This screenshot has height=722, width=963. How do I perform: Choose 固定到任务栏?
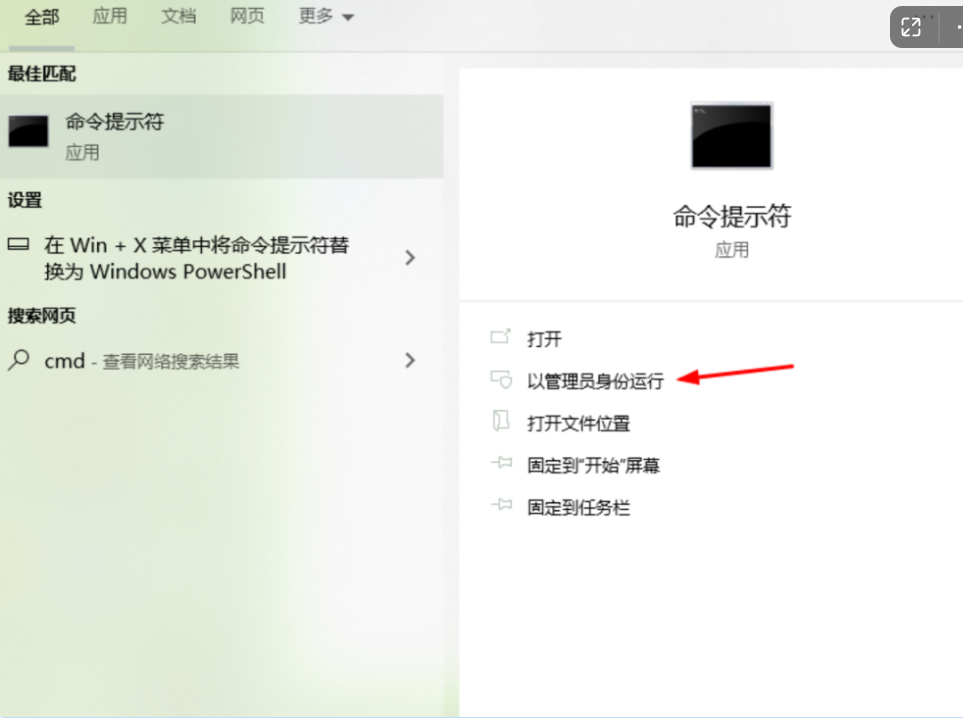click(579, 508)
